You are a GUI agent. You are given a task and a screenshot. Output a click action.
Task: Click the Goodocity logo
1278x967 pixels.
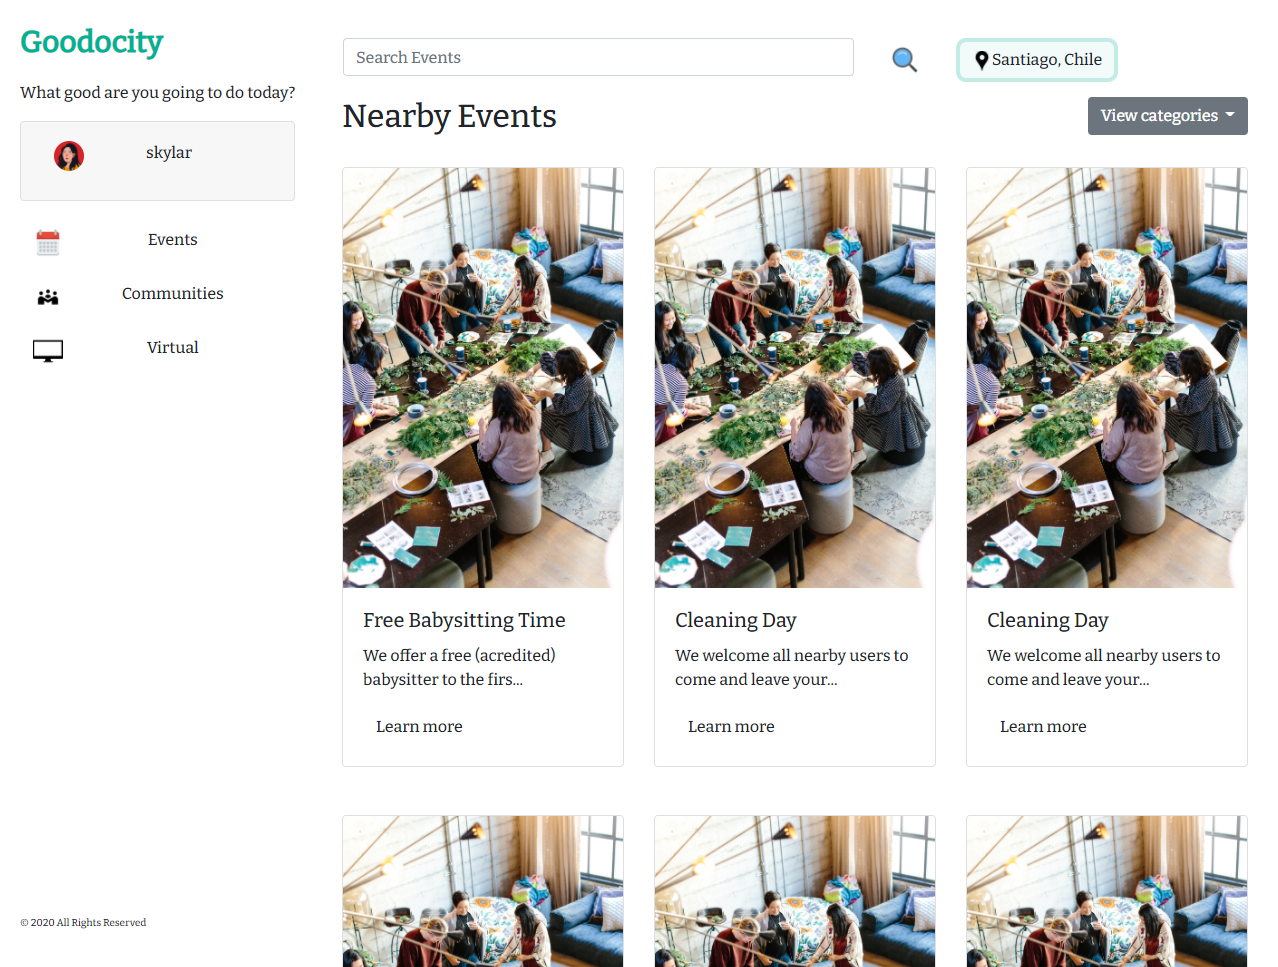pos(92,42)
